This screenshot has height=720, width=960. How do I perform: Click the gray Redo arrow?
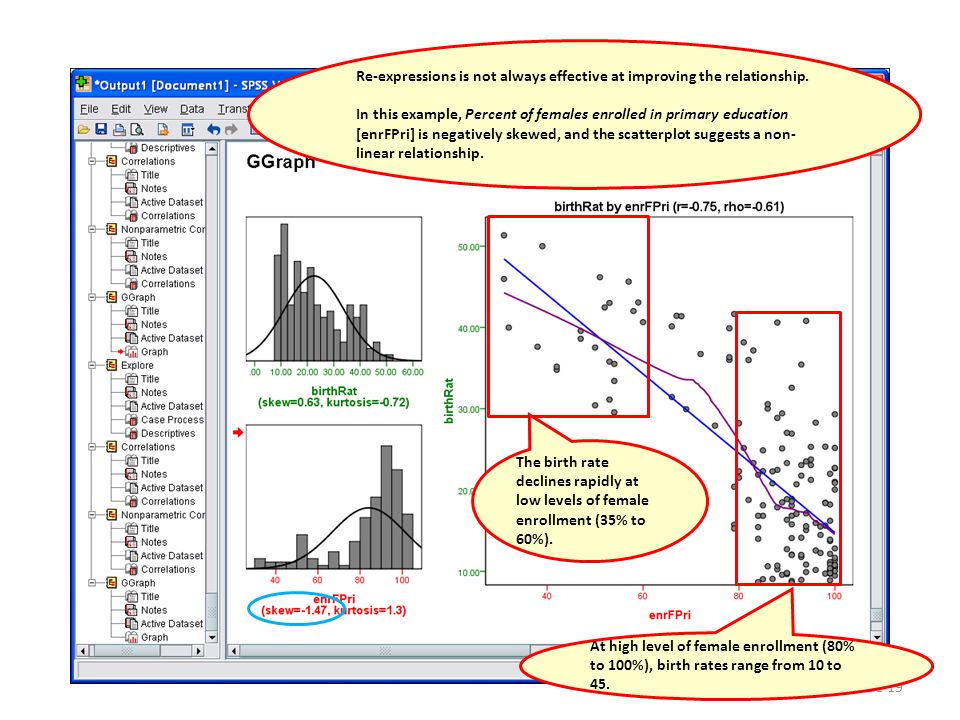(231, 130)
